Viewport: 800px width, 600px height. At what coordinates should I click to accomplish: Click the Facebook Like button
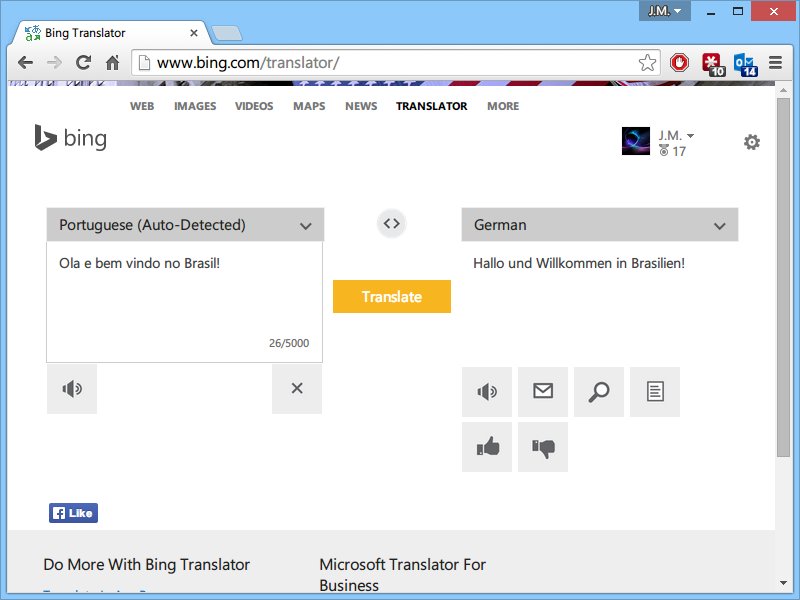[73, 513]
